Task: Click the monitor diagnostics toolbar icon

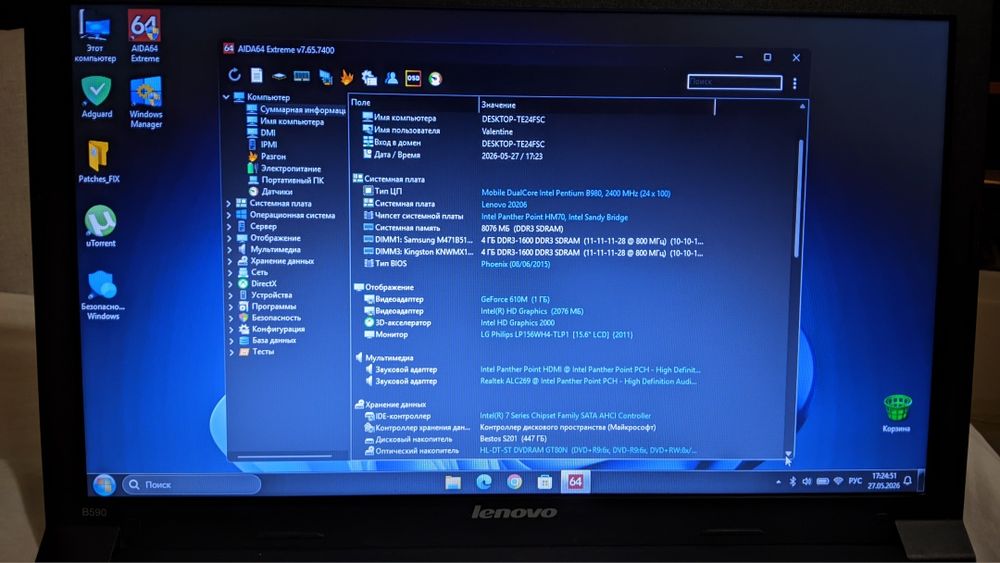Action: [x=325, y=77]
